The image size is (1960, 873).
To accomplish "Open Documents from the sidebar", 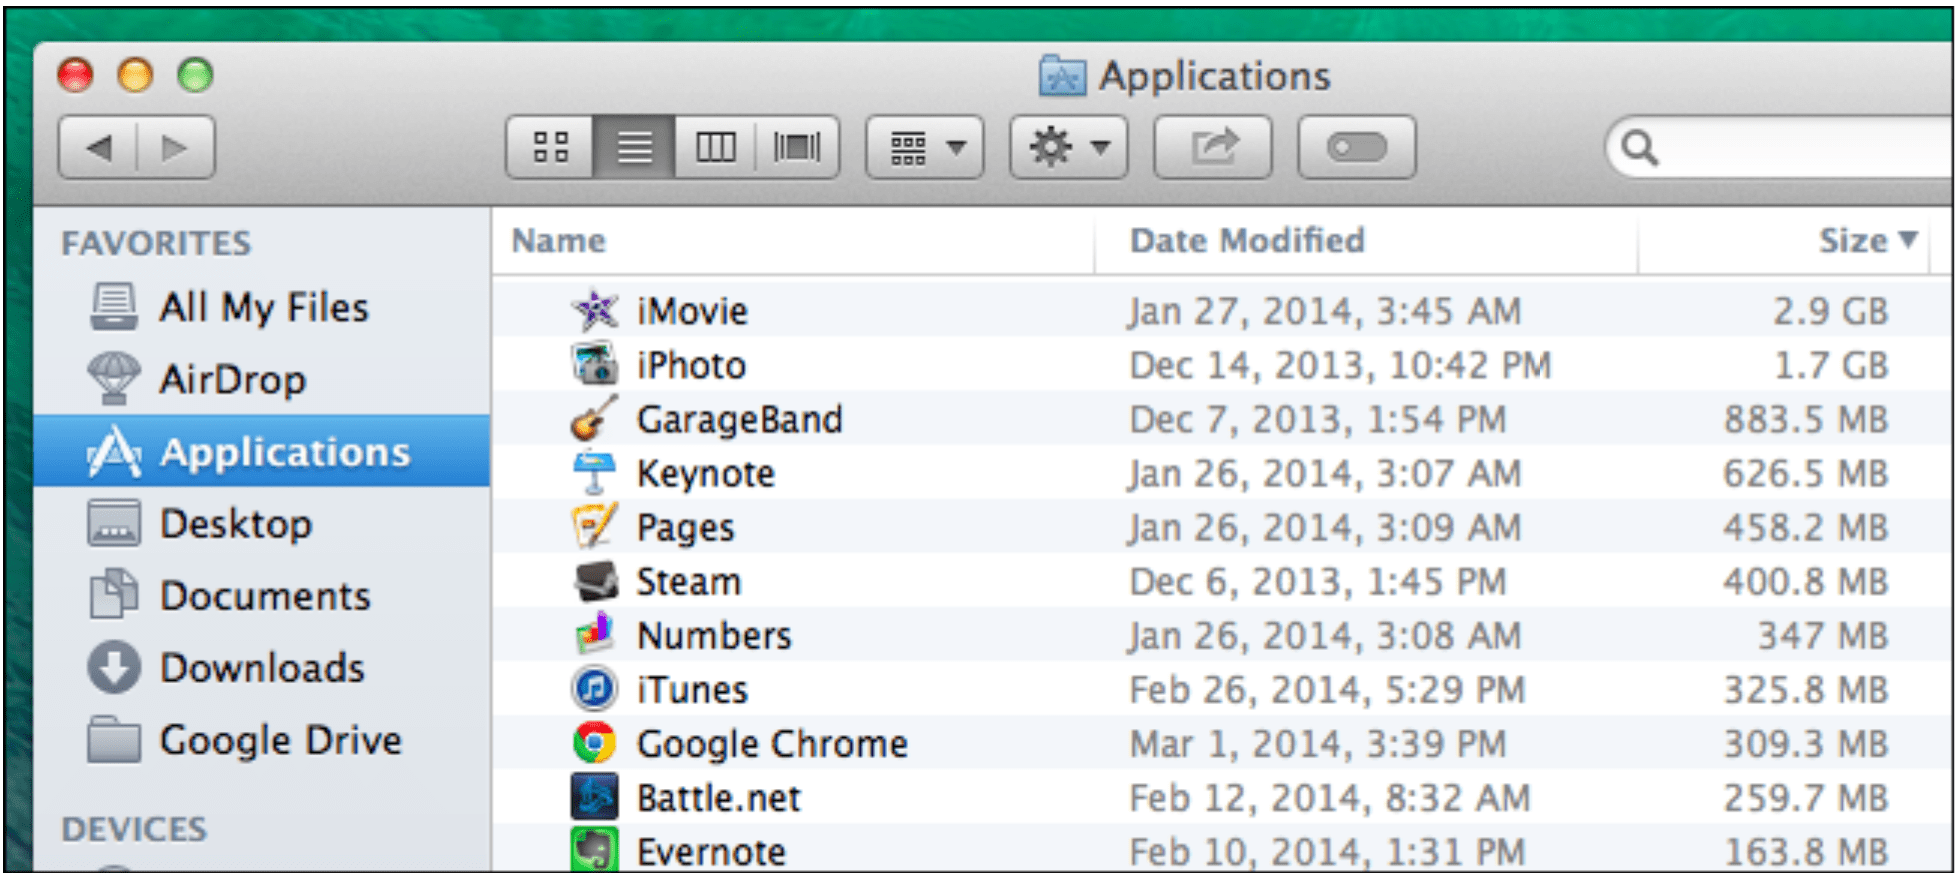I will click(x=262, y=595).
